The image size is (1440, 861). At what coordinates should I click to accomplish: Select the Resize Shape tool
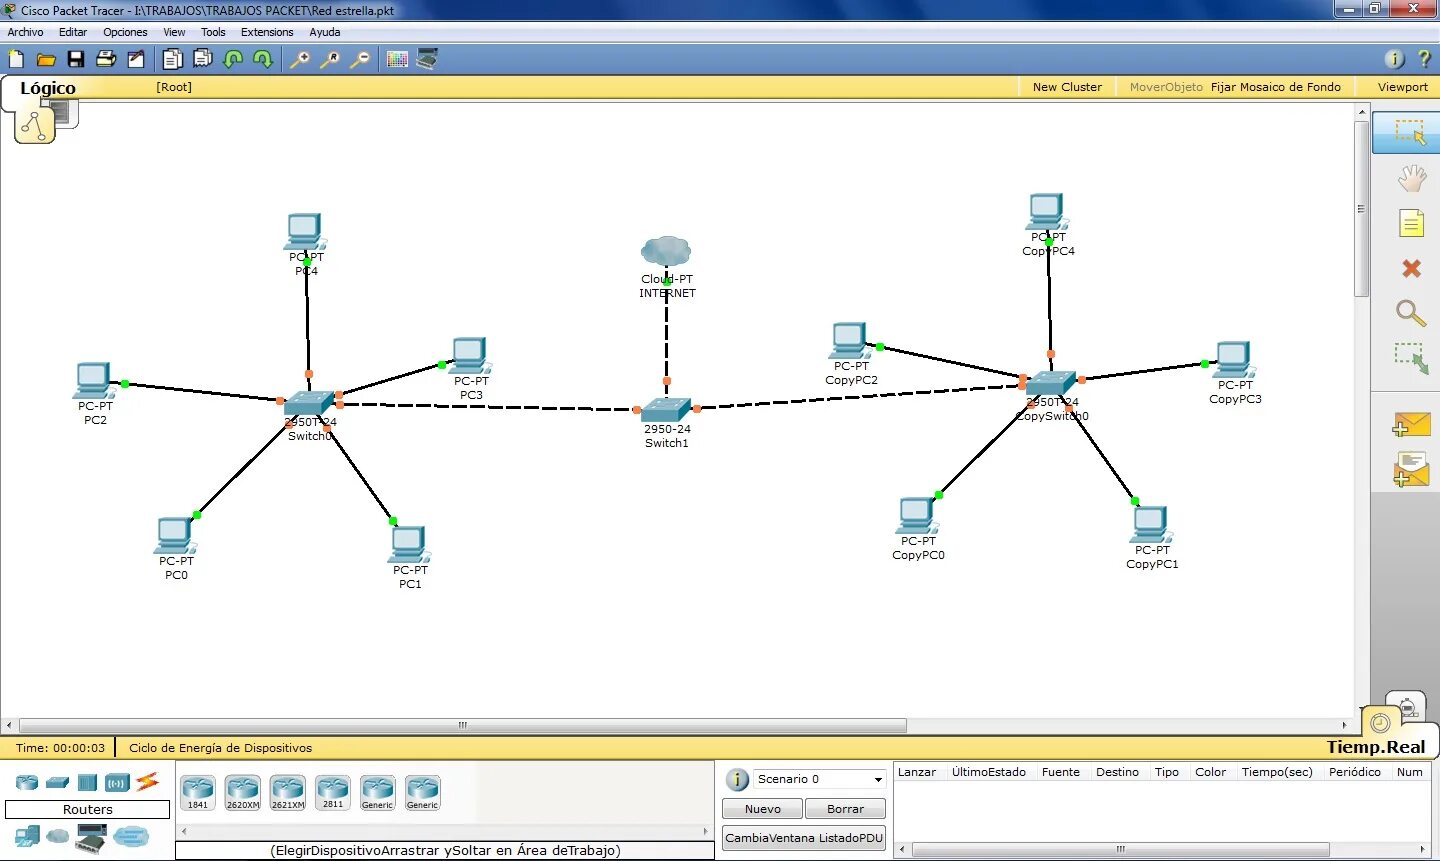coord(1411,358)
